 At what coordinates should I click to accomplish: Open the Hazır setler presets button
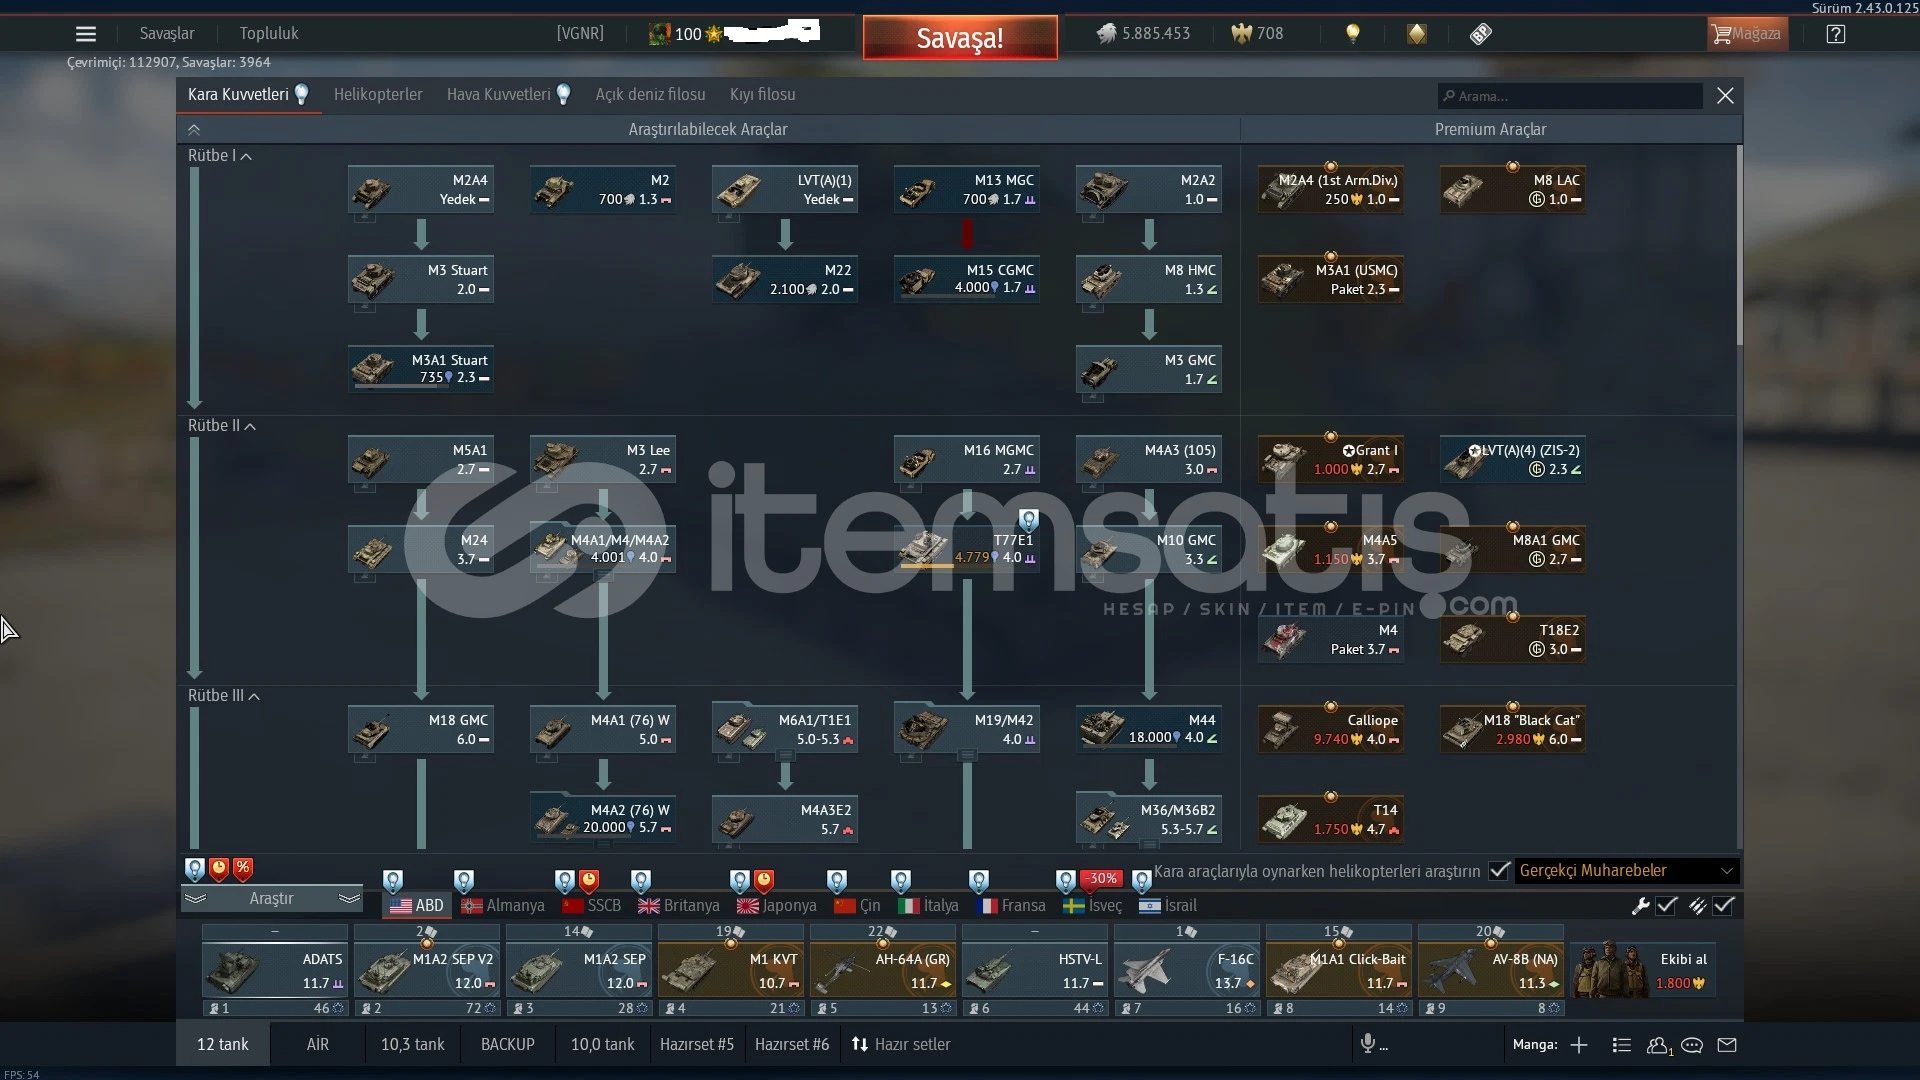click(901, 1045)
